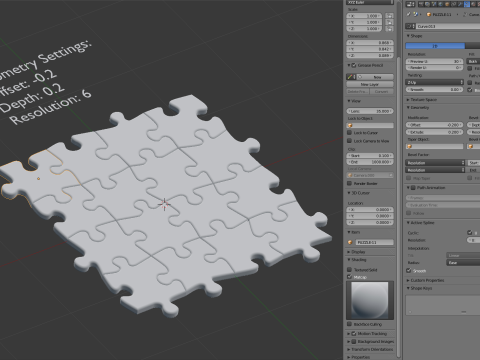Open the World properties tab icon

tap(441, 4)
